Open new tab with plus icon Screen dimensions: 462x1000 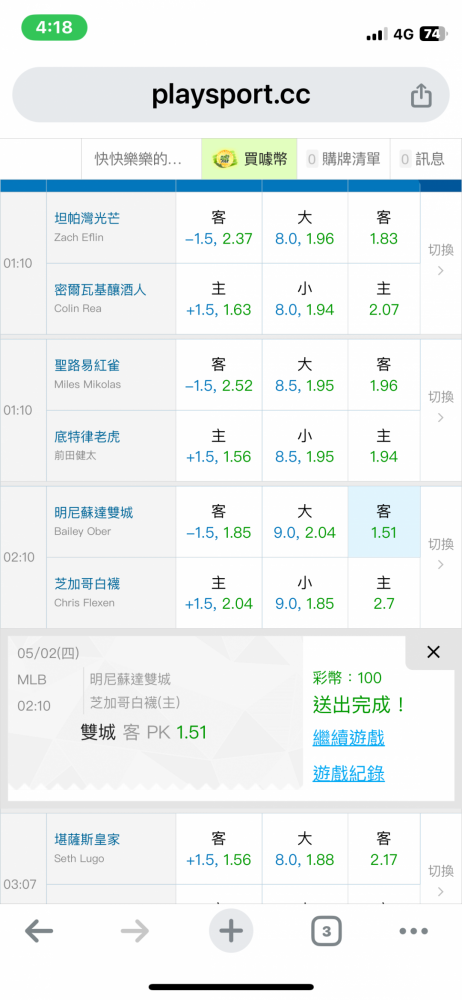(231, 932)
